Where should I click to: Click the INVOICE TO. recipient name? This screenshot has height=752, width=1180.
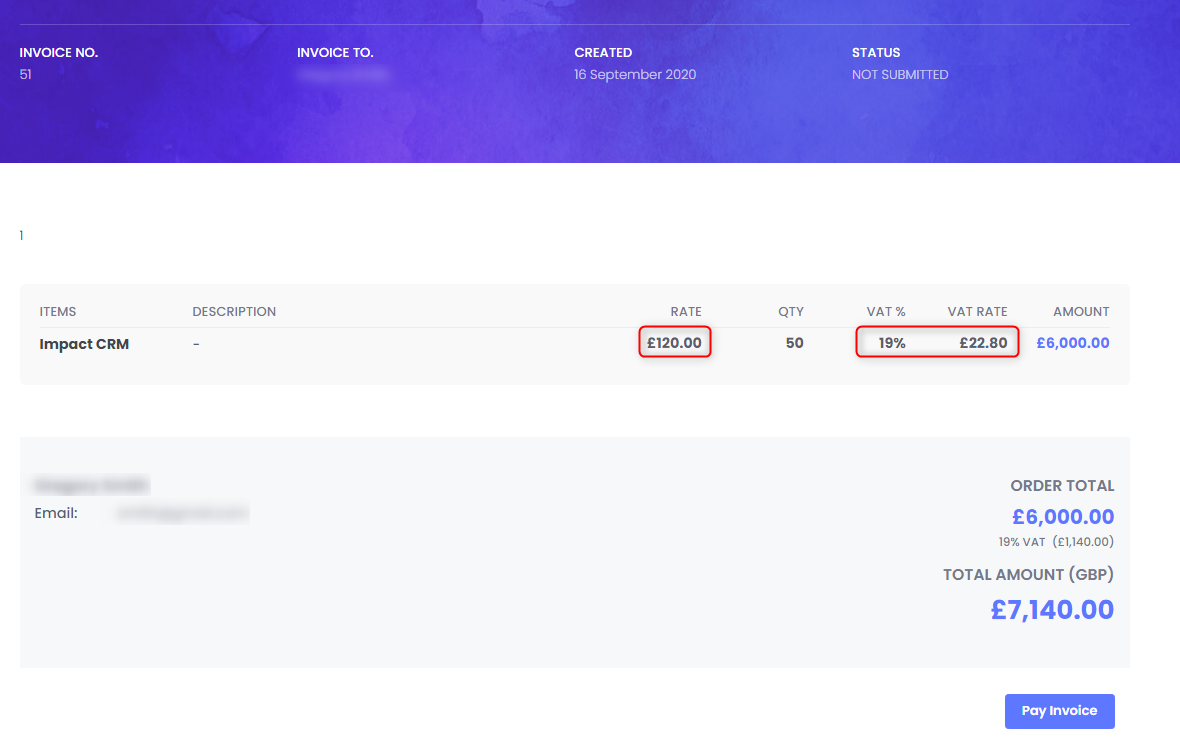point(342,74)
